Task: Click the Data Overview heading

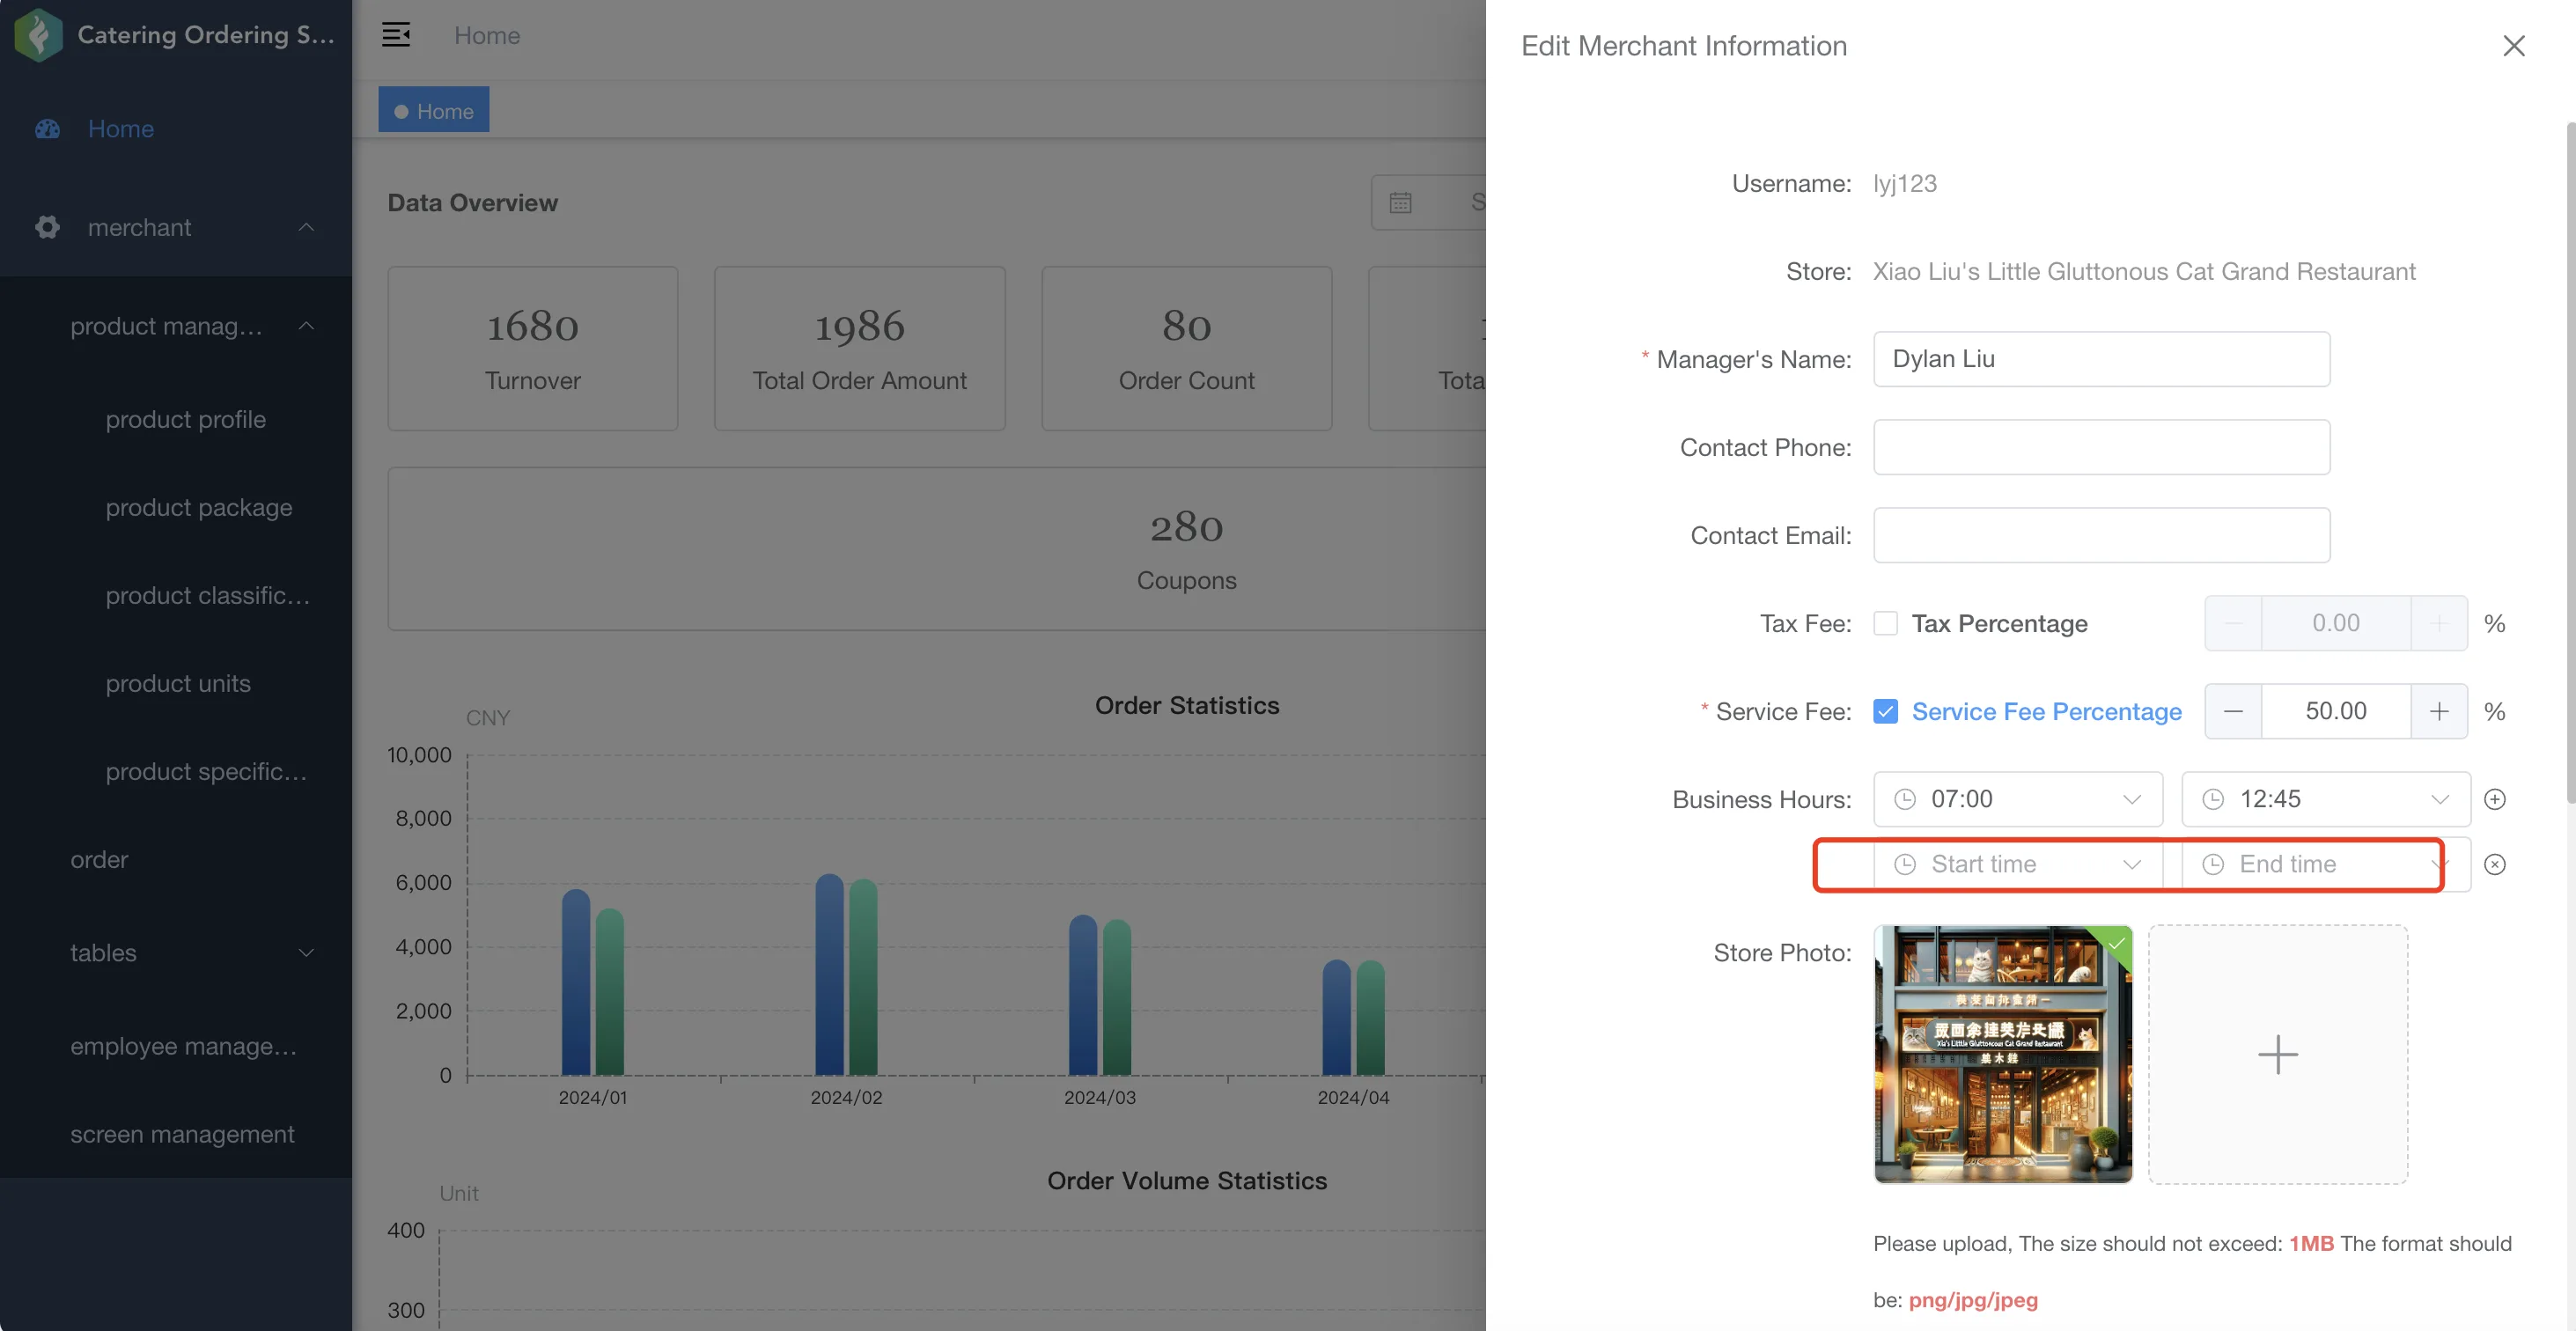Action: (473, 203)
